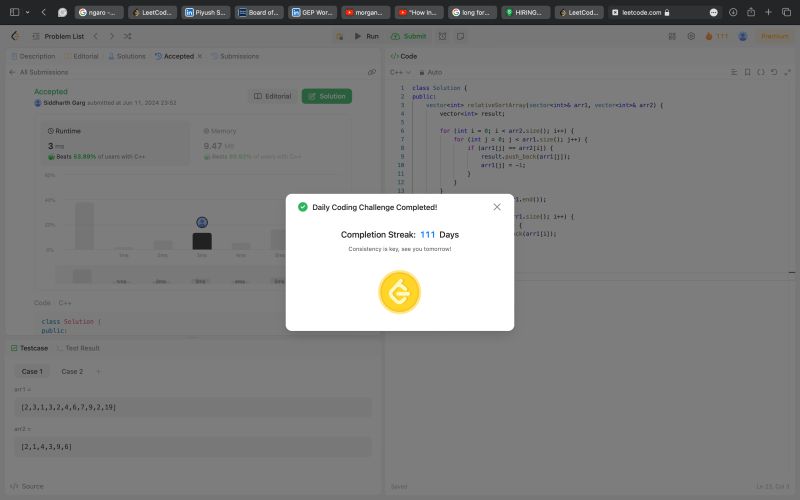Toggle the browser sidebar
800x500 pixels.
pos(14,12)
